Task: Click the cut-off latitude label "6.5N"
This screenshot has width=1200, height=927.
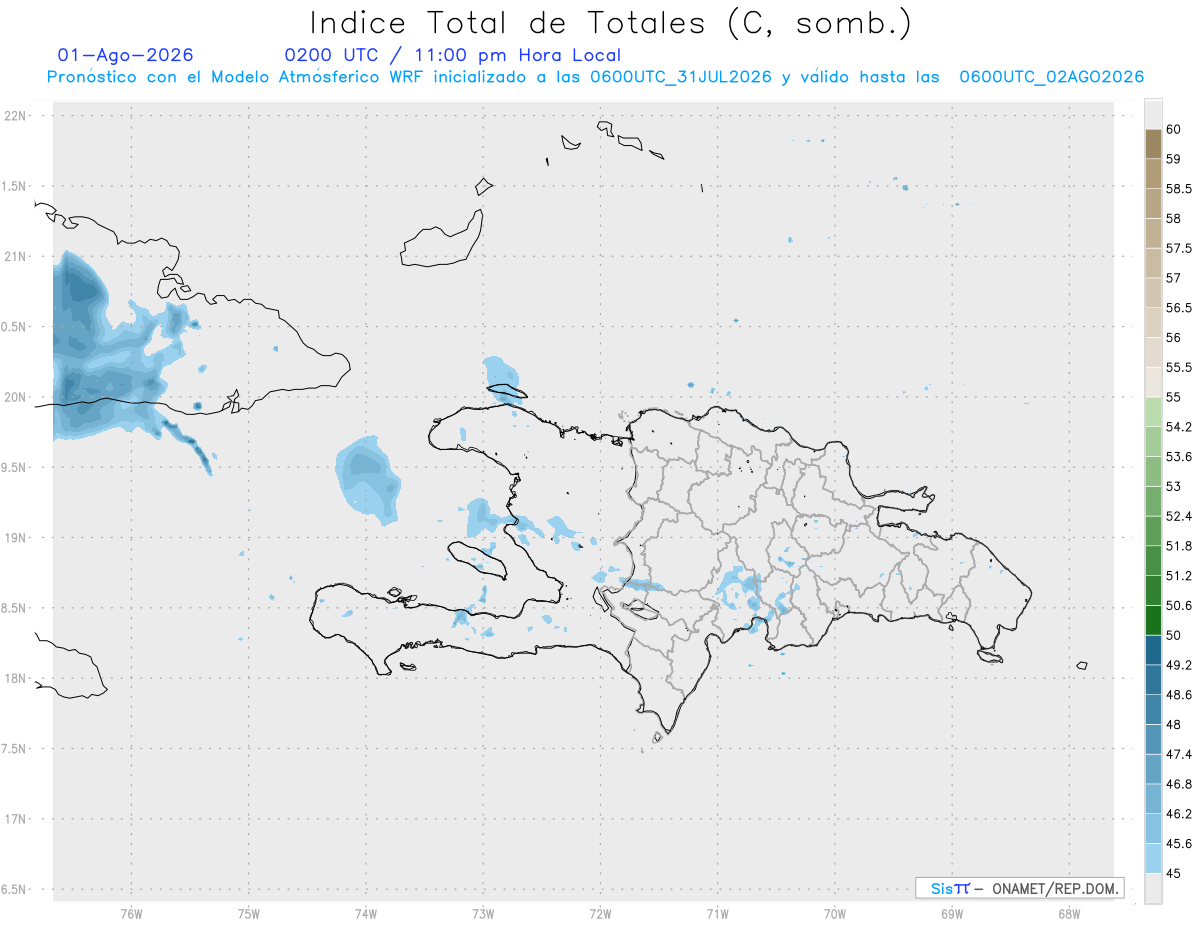Action: 15,889
